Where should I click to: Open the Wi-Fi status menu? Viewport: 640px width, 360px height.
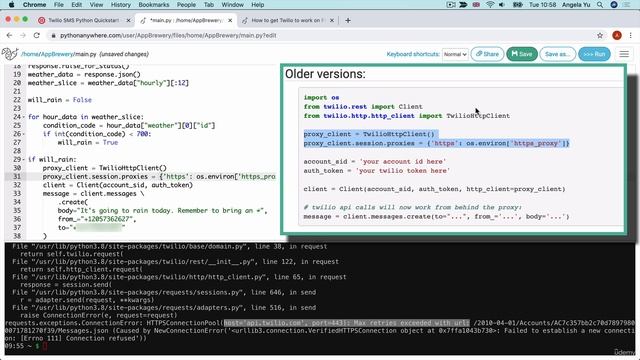point(490,4)
